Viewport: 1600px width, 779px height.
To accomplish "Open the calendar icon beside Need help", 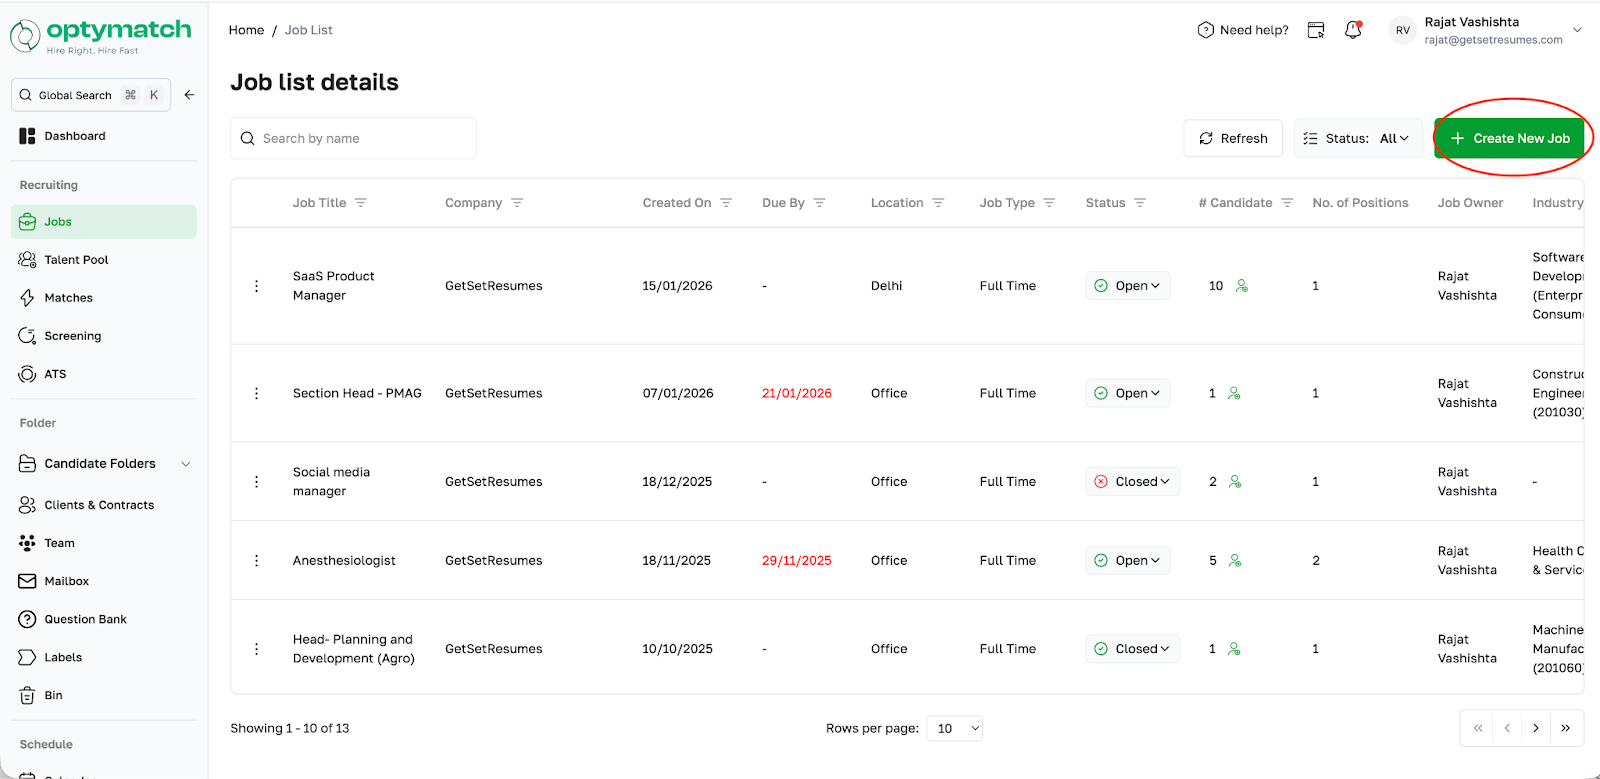I will pos(1316,30).
